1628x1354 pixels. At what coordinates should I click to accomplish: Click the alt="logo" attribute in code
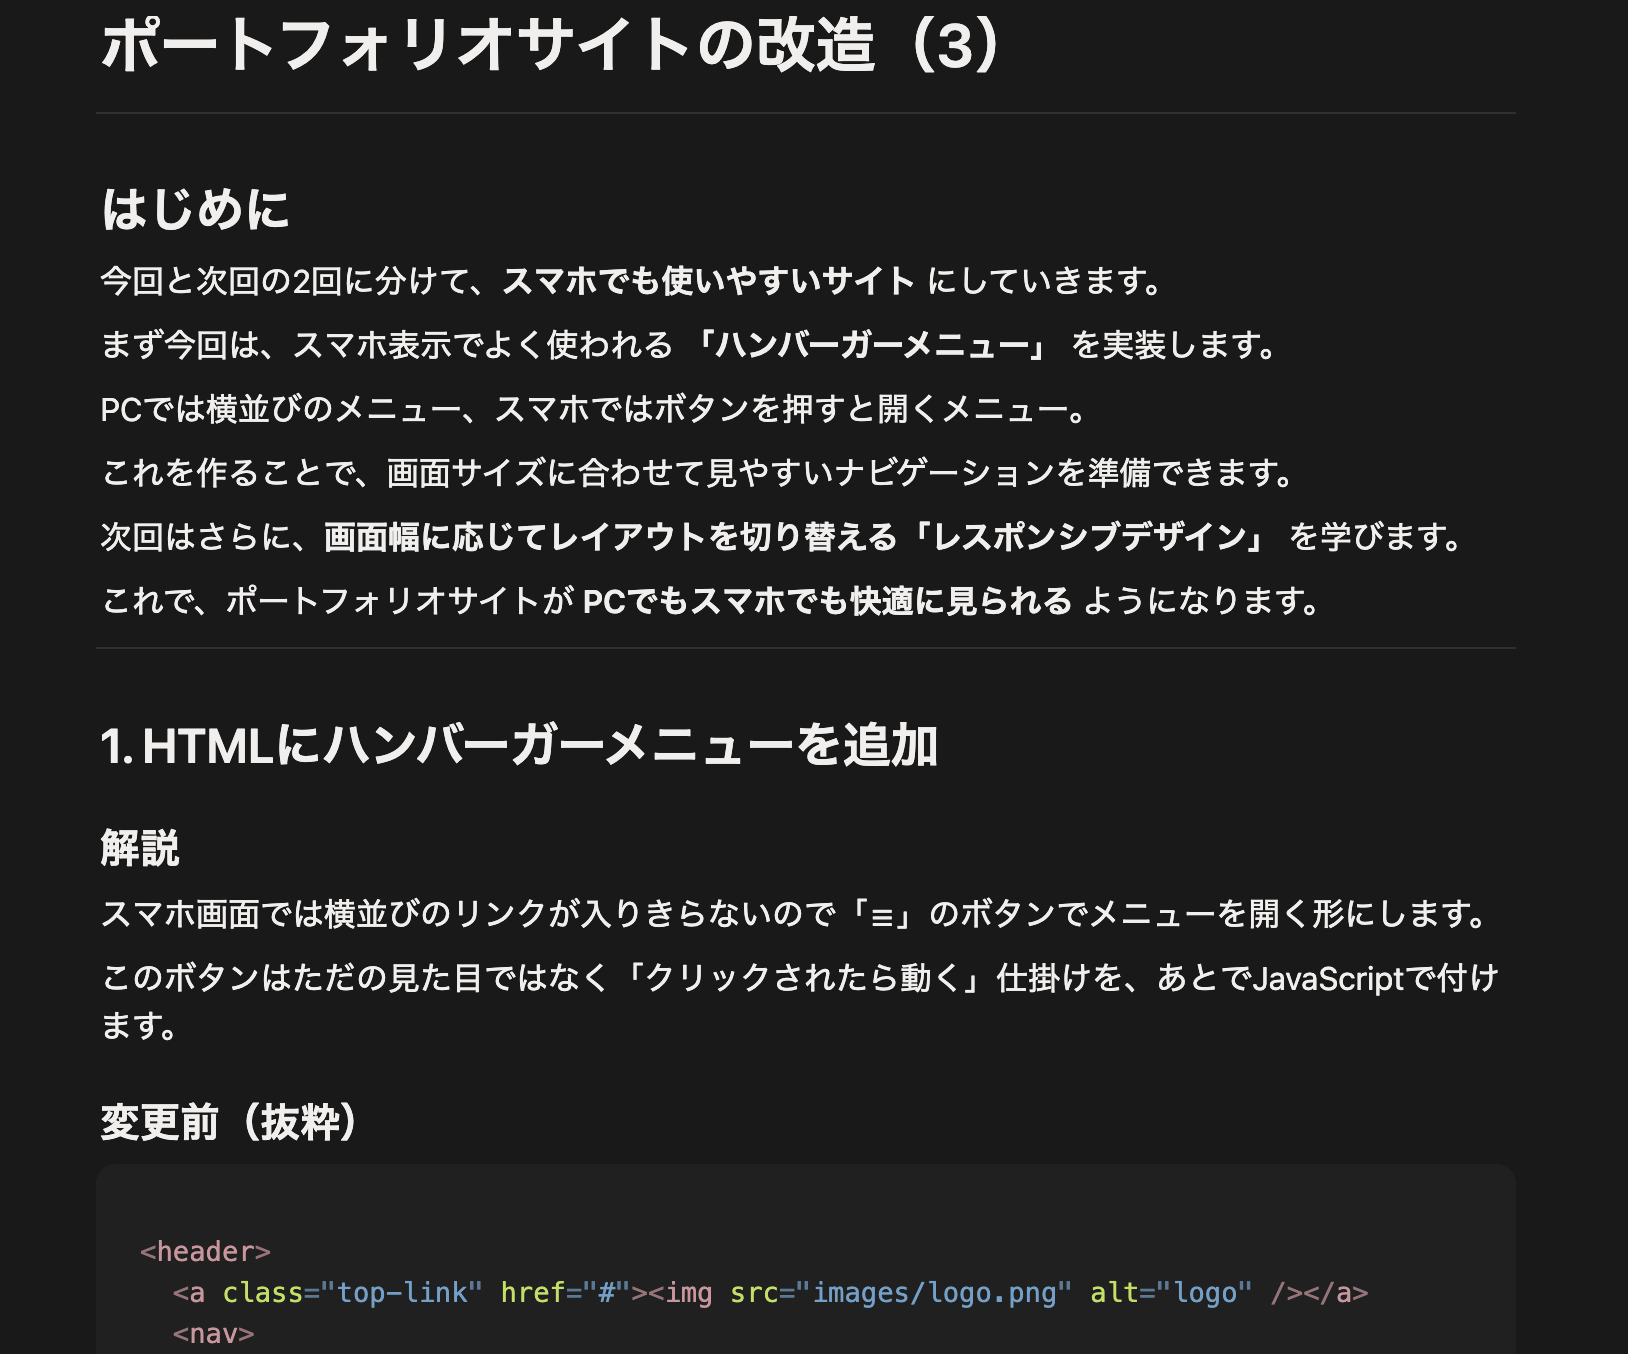[x=1171, y=1293]
